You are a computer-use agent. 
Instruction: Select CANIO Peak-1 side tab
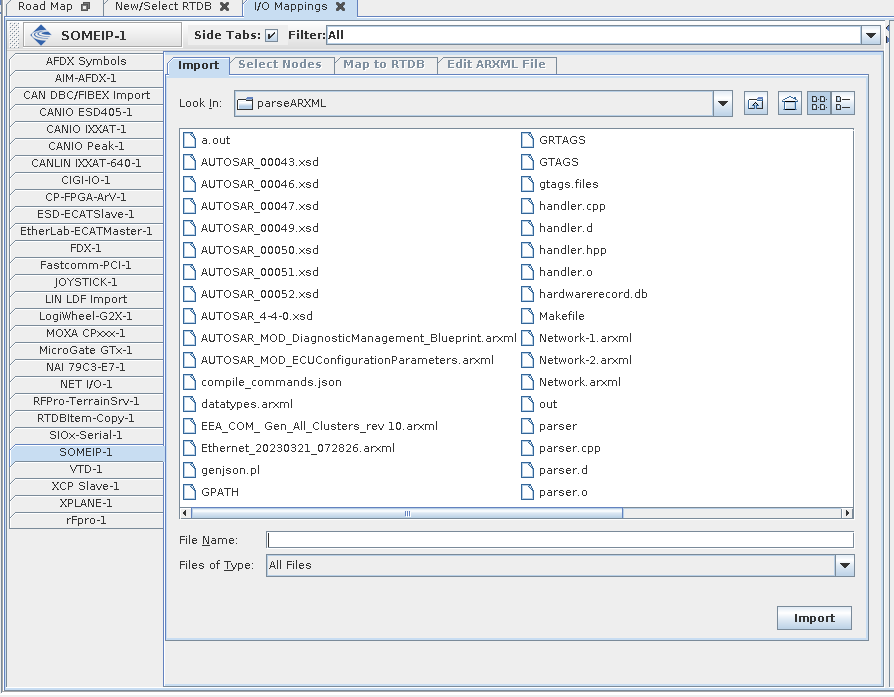[x=86, y=147]
